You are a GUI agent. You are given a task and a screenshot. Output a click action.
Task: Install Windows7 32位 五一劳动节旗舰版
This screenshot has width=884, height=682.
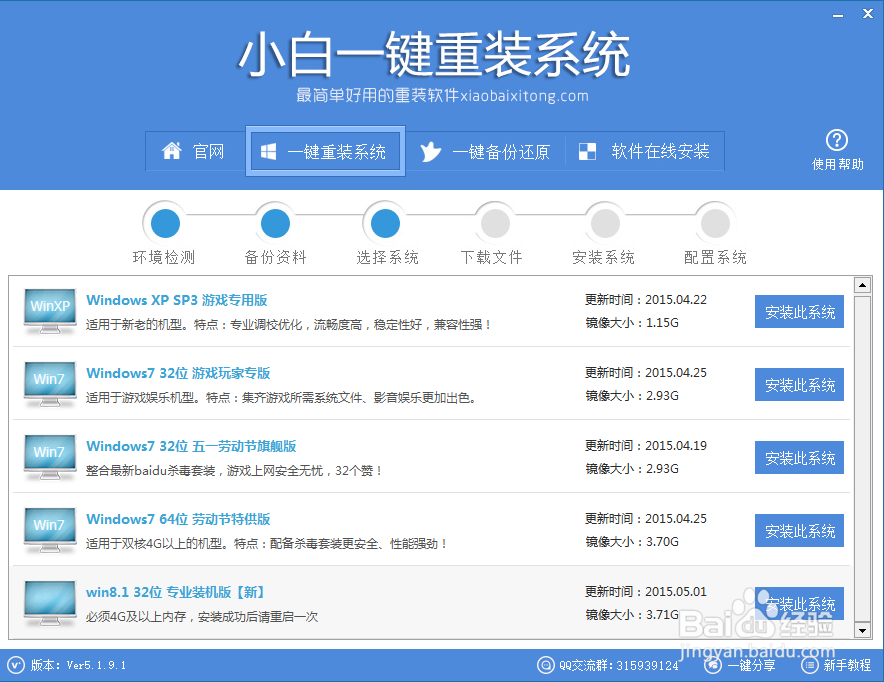pyautogui.click(x=799, y=457)
